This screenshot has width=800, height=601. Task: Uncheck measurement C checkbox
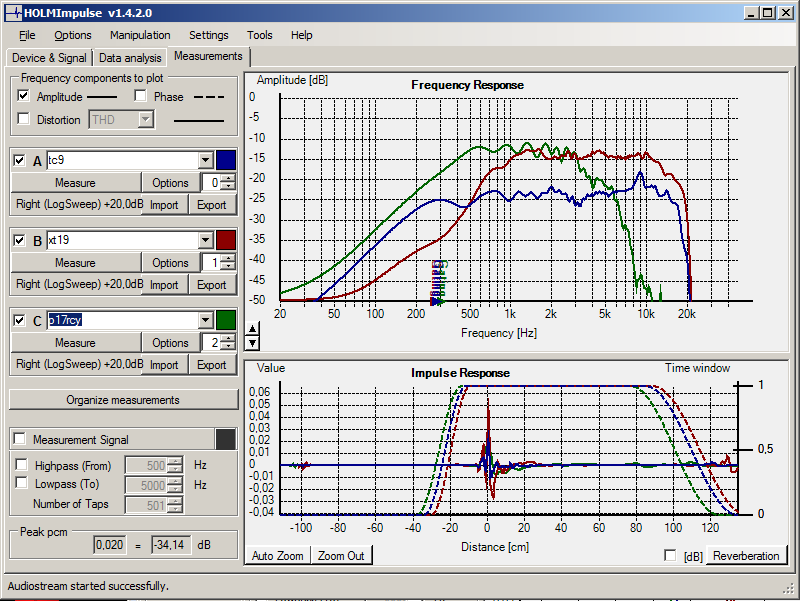coord(19,320)
